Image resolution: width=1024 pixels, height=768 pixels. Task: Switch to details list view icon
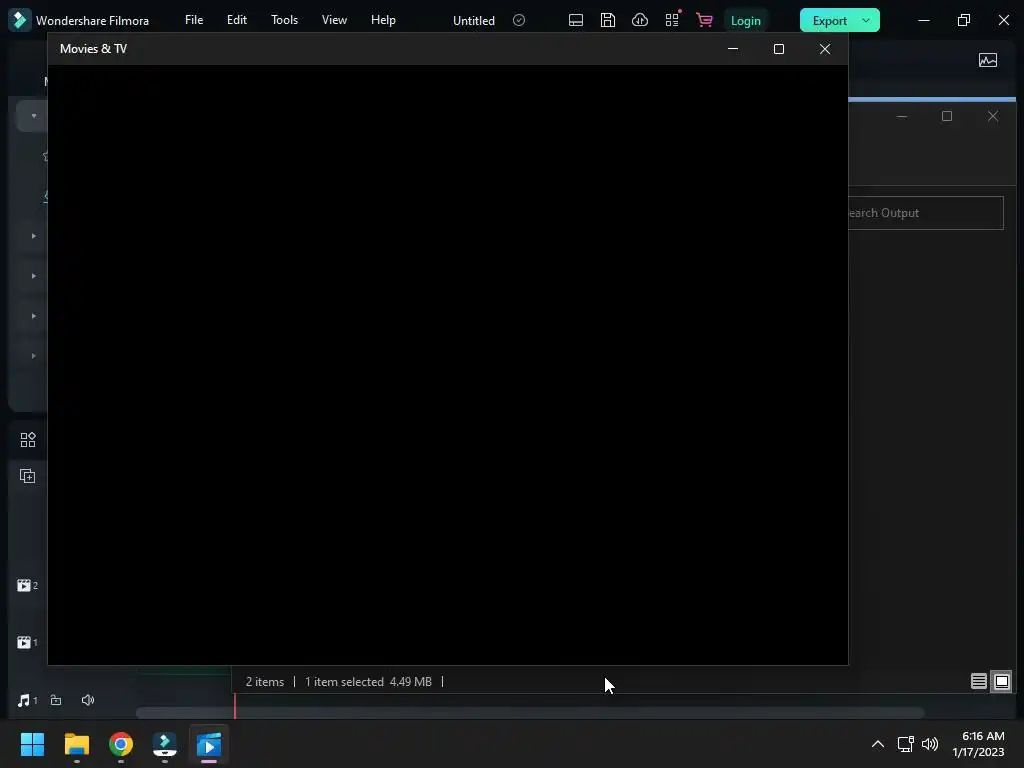click(x=978, y=682)
